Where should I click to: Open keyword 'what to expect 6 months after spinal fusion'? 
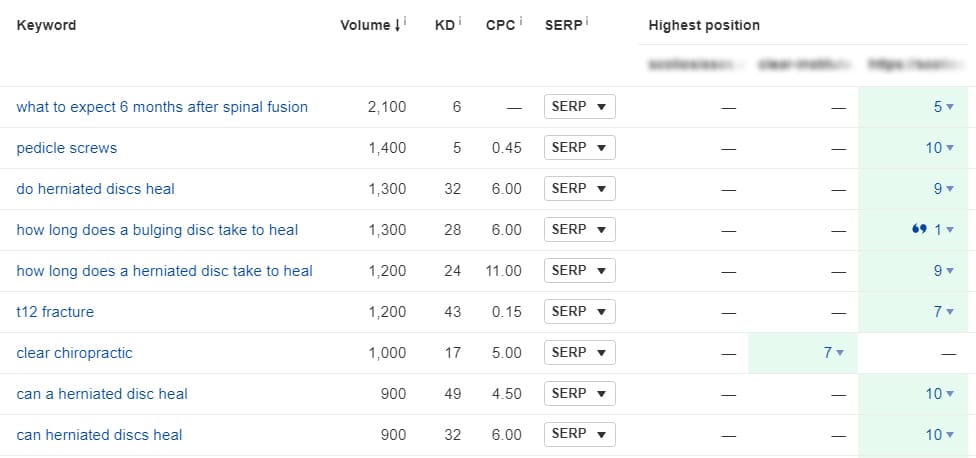[162, 106]
